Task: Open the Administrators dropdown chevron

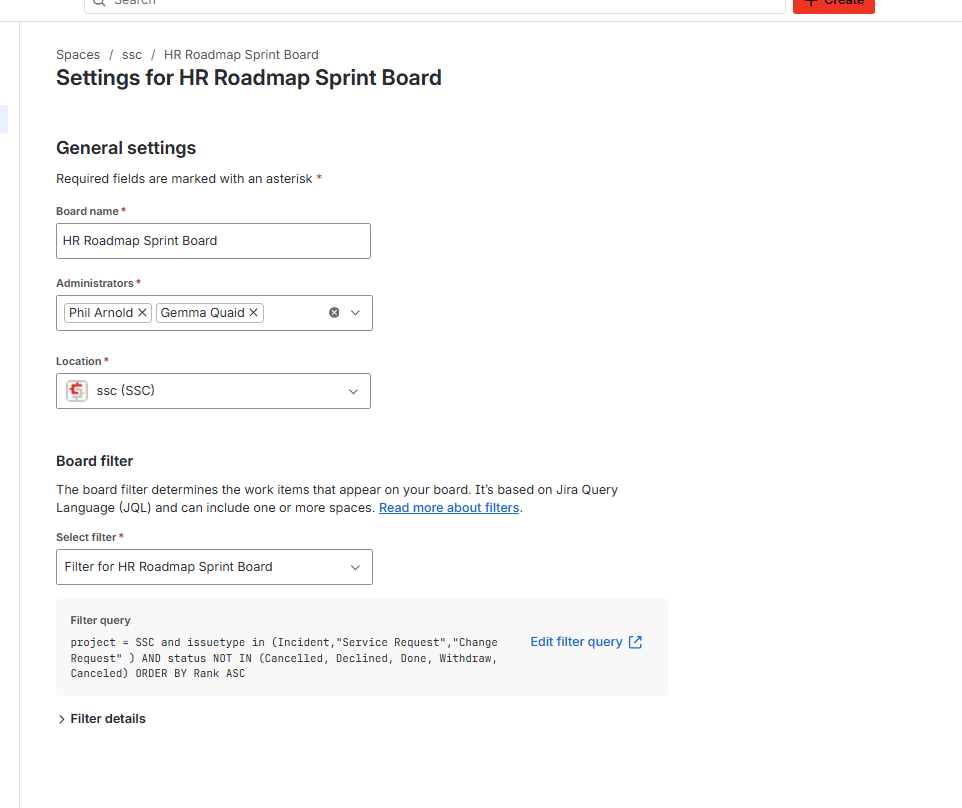Action: (x=355, y=312)
